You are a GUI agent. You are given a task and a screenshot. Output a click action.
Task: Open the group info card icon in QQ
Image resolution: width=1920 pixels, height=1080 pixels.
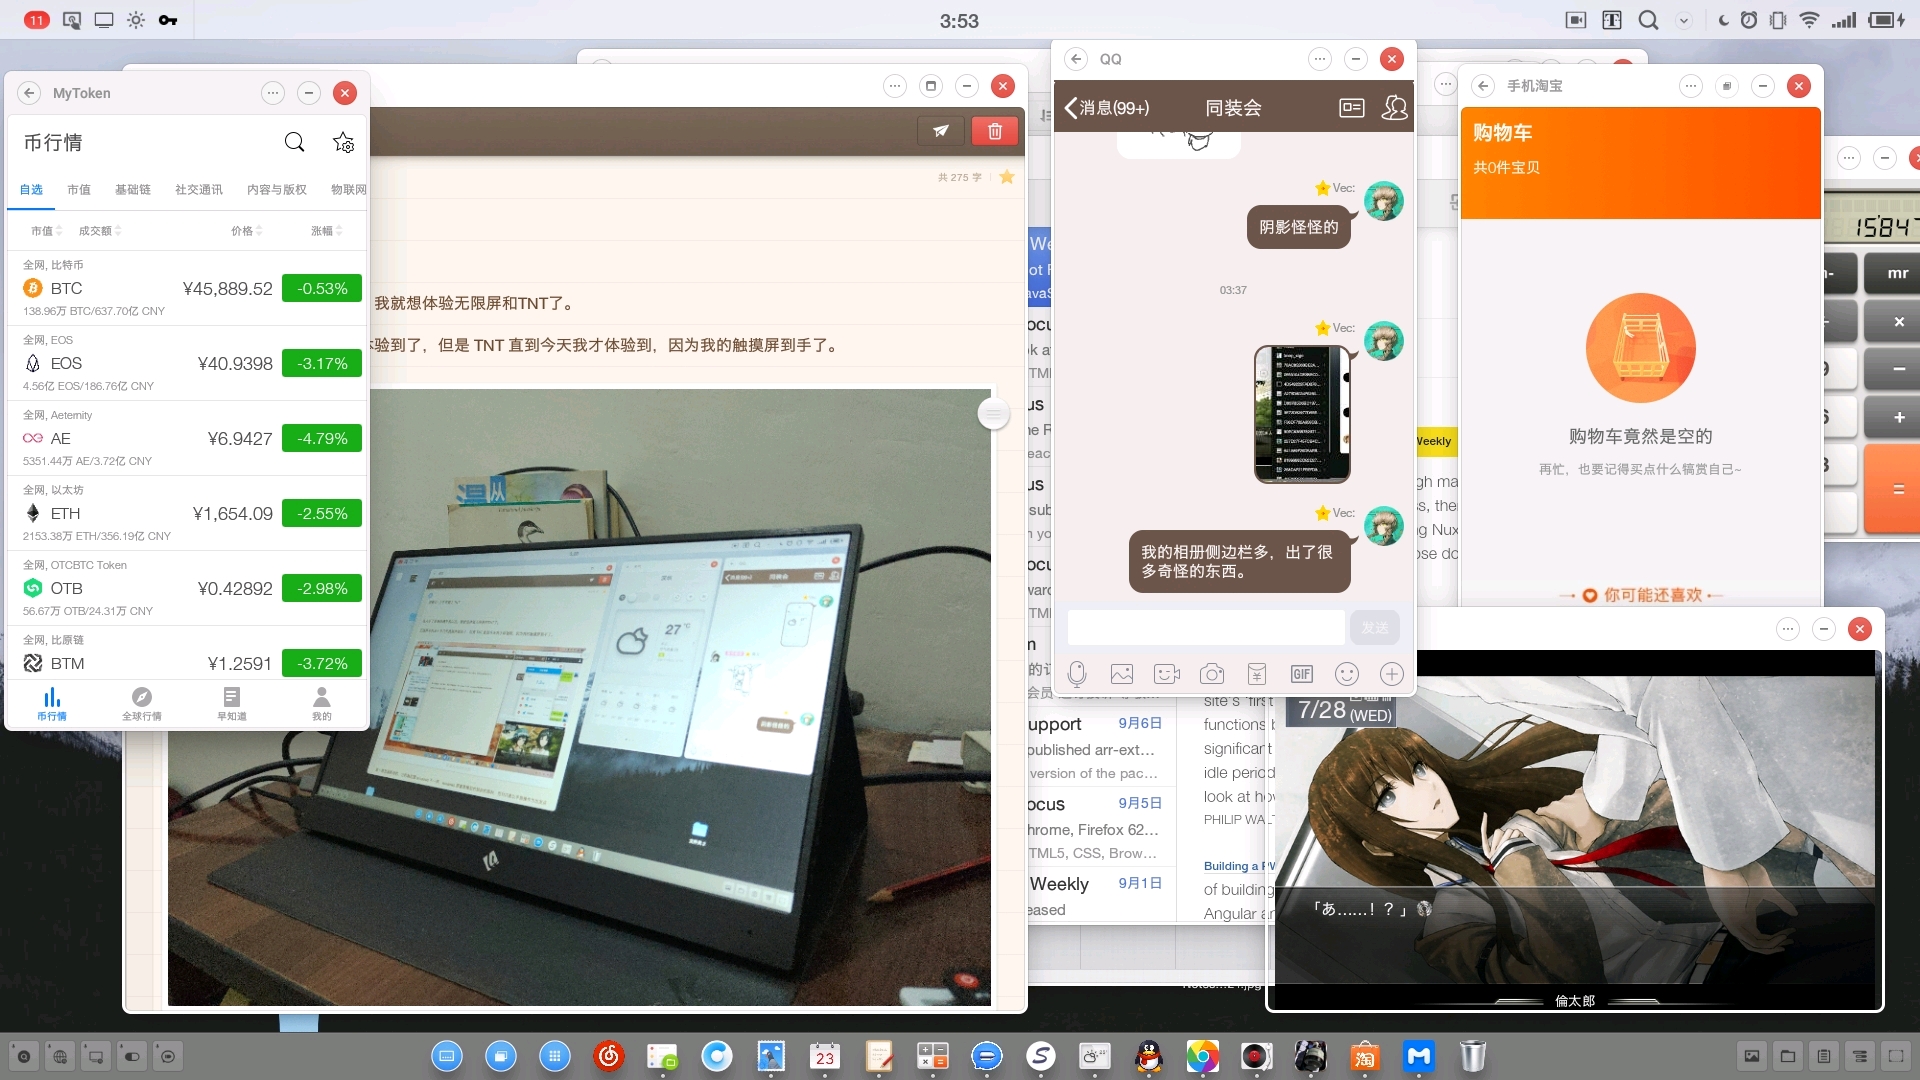(x=1352, y=107)
